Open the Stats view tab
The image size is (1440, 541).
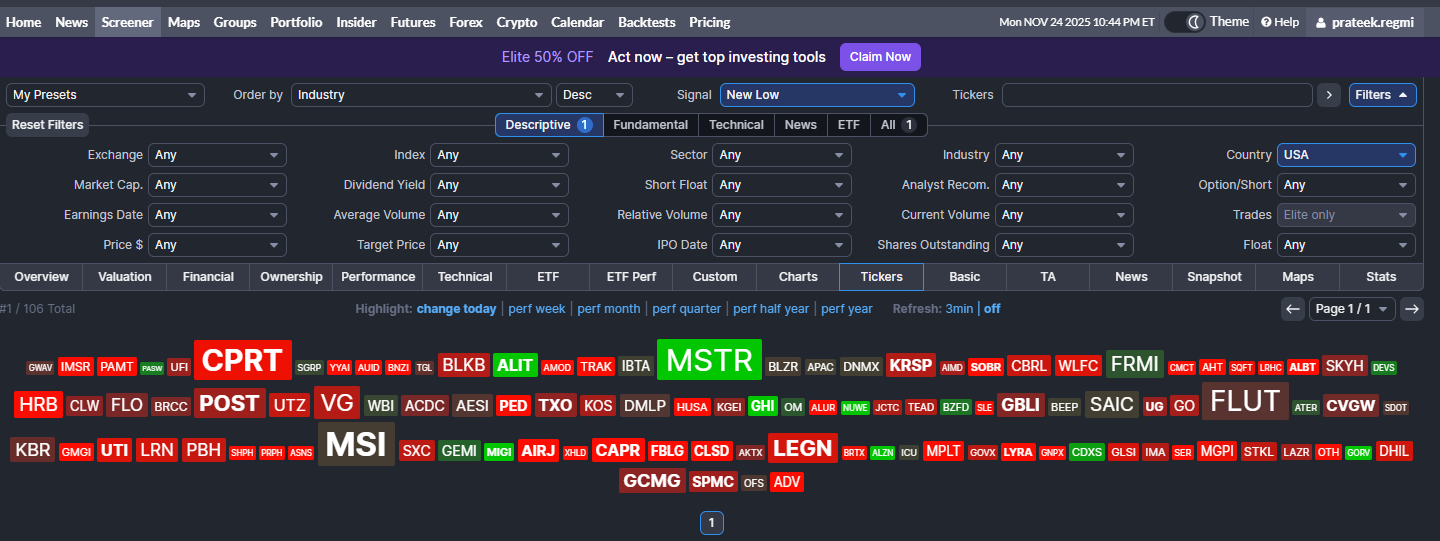pos(1381,277)
